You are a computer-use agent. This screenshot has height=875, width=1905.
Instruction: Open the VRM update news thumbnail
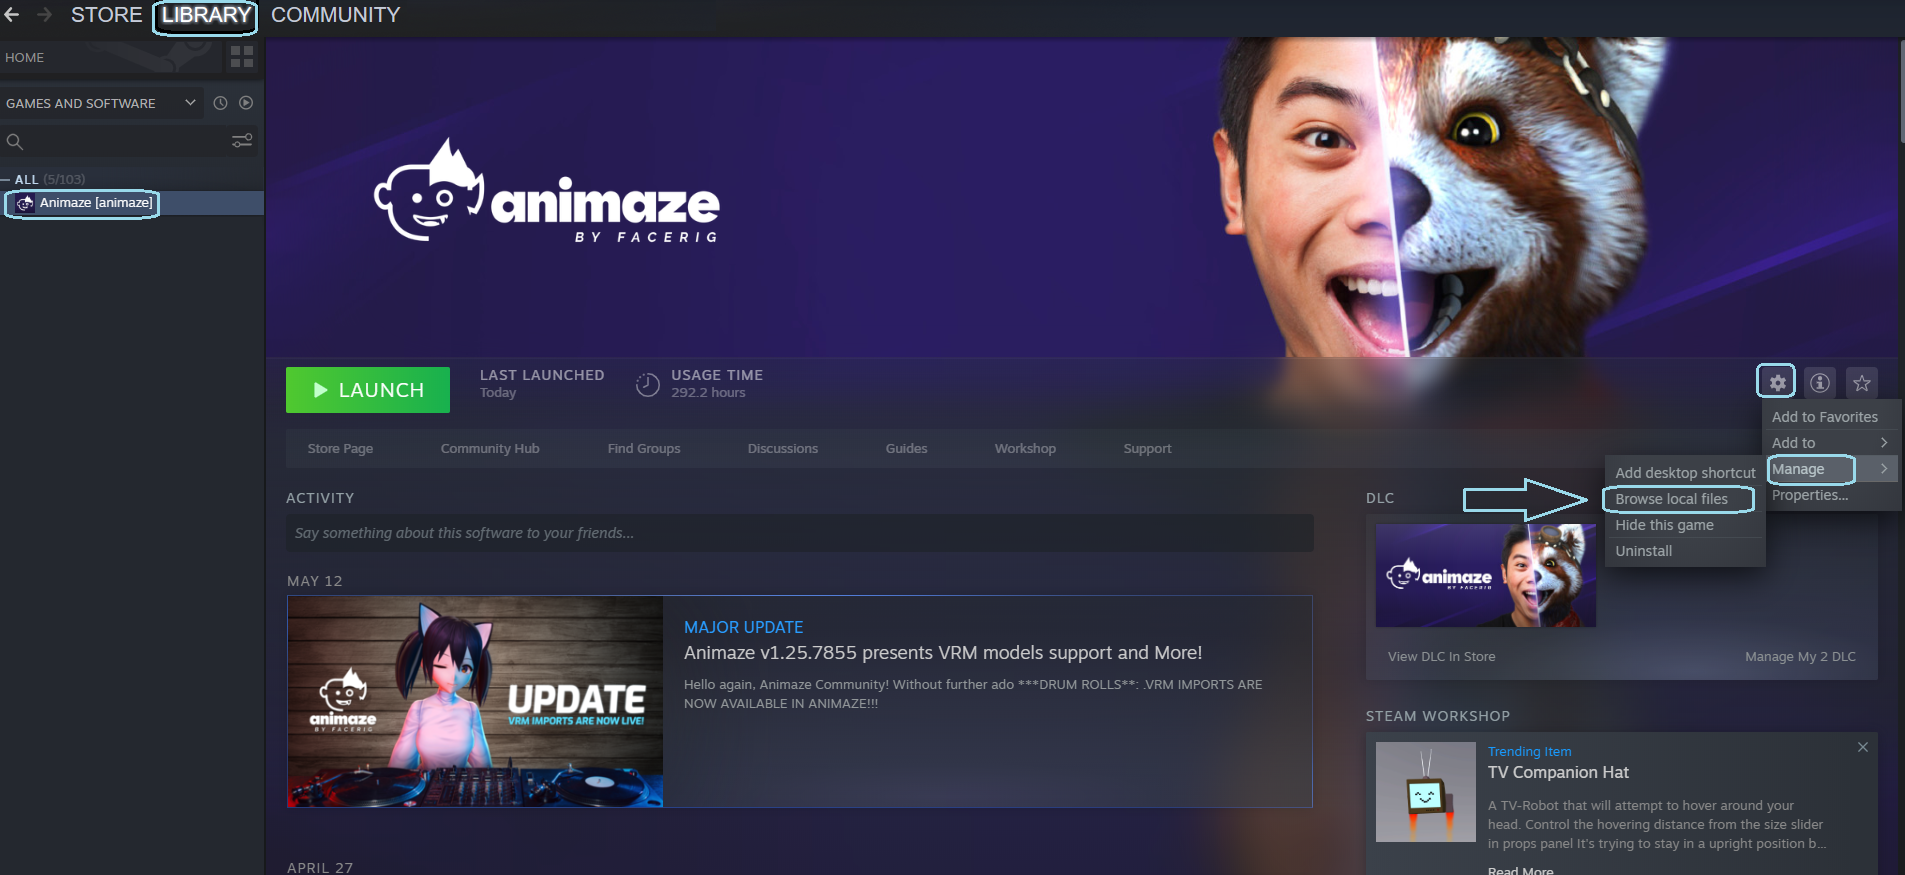tap(475, 702)
